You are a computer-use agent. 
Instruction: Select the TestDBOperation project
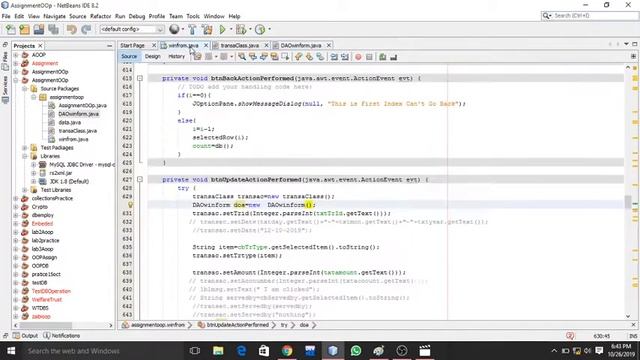tap(51, 291)
